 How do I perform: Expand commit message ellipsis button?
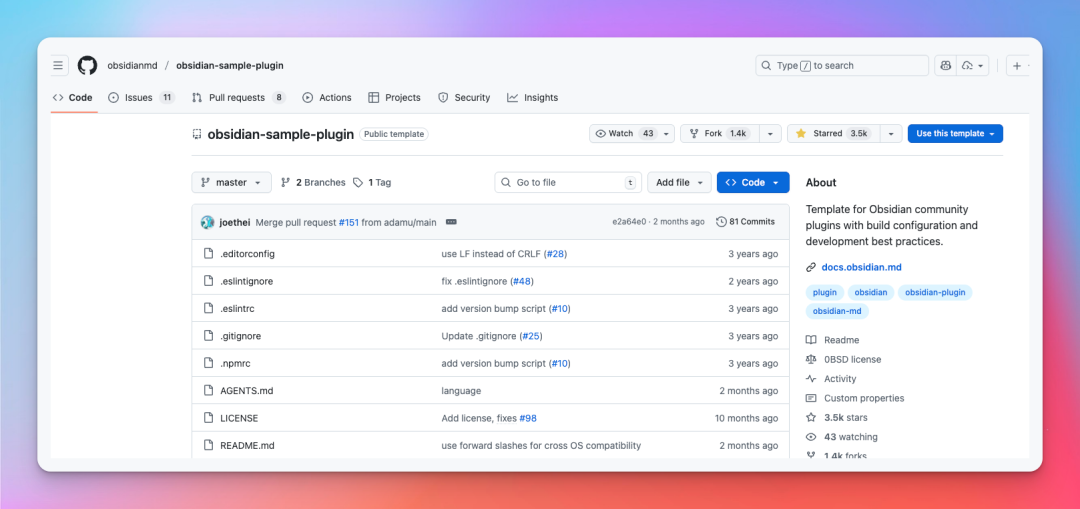pyautogui.click(x=451, y=222)
